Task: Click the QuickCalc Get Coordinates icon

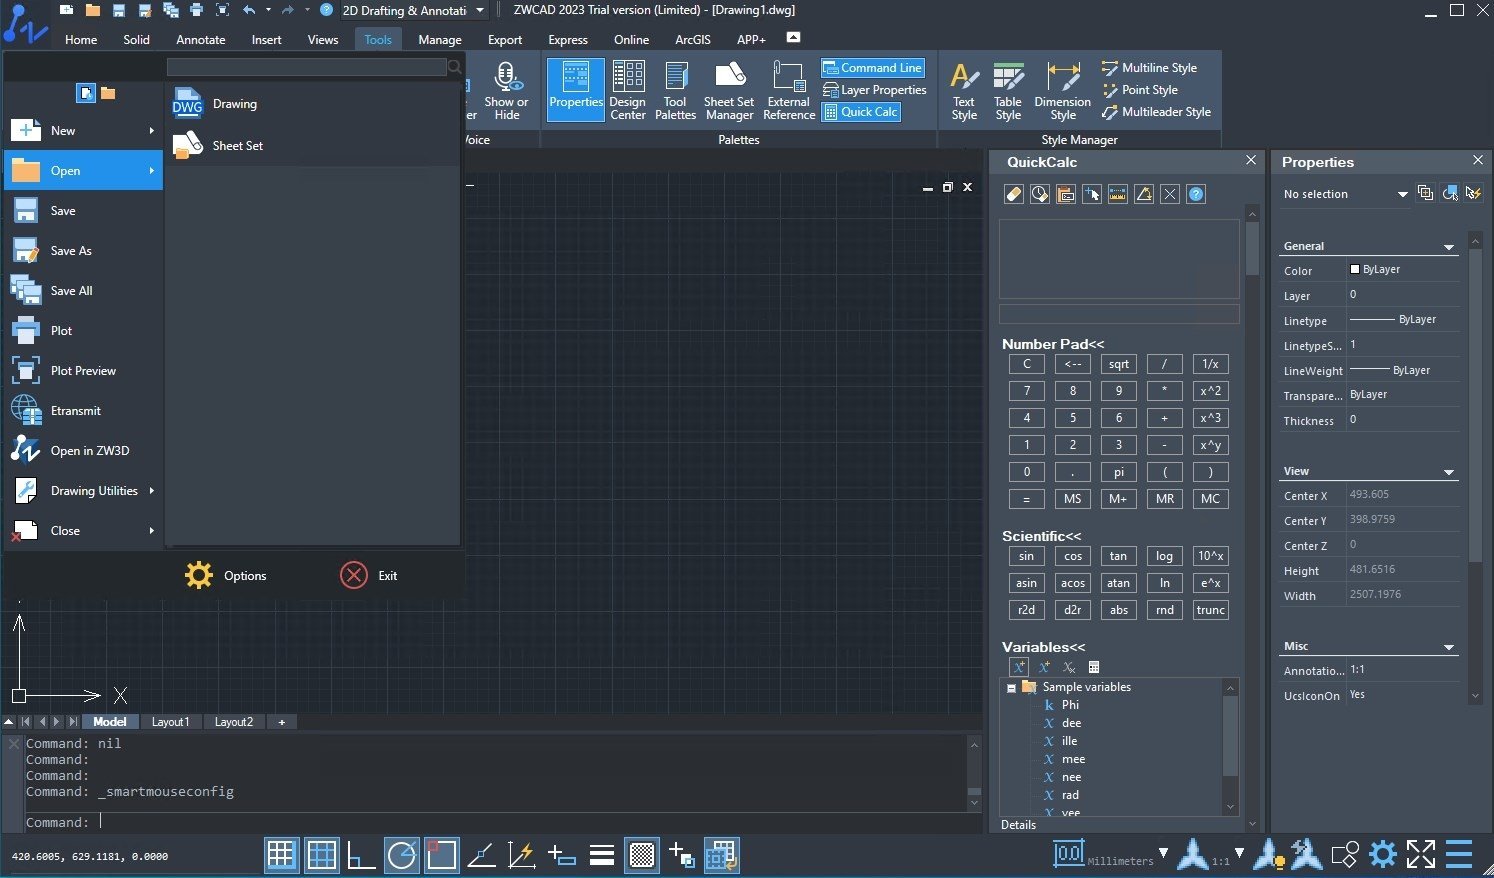Action: point(1092,194)
